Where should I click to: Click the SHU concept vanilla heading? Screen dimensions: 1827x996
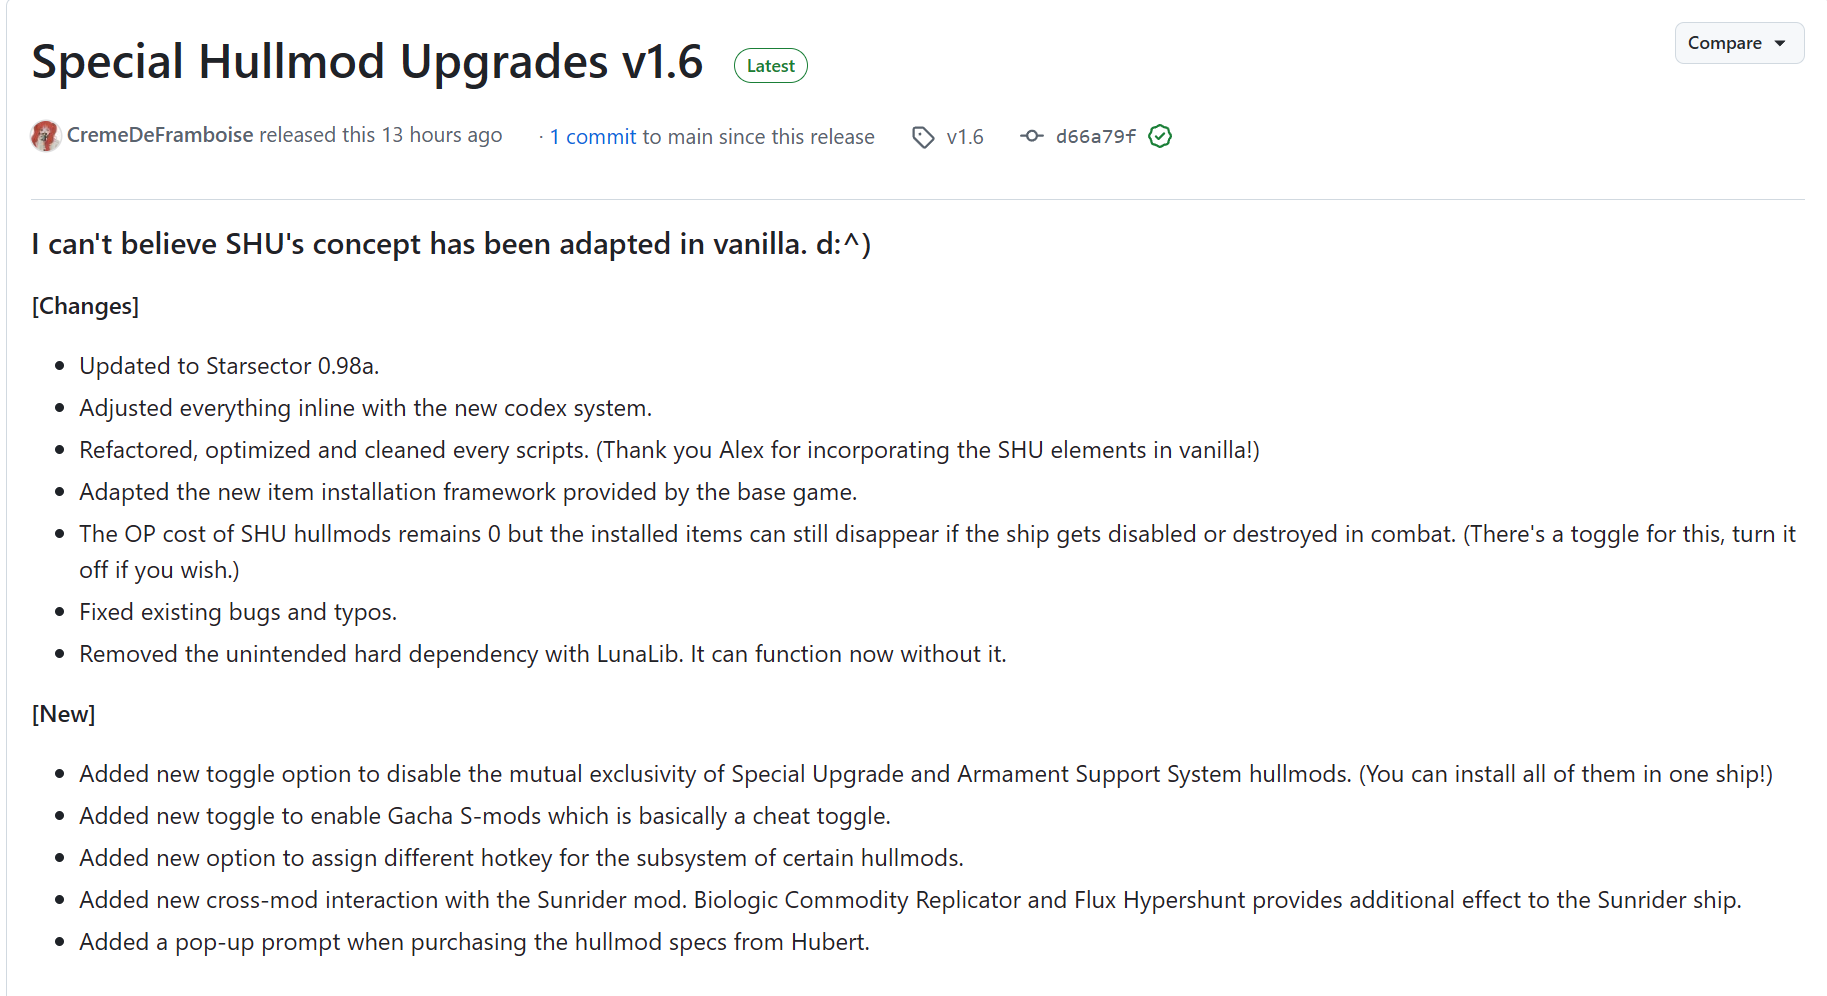451,244
